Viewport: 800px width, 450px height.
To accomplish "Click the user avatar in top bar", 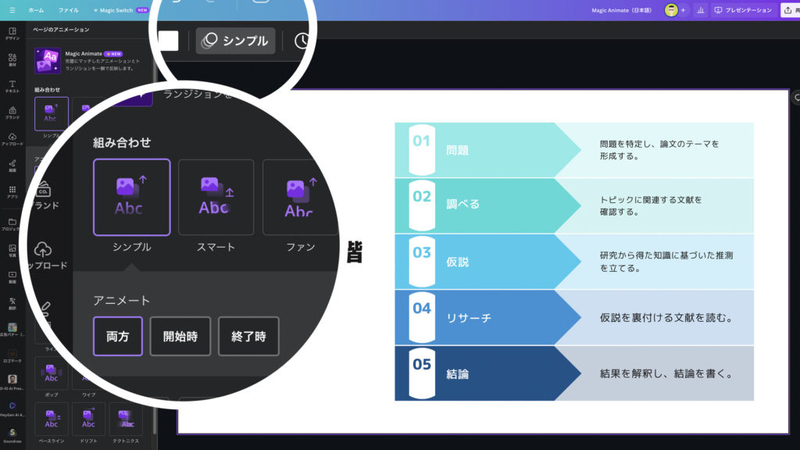I will click(671, 10).
